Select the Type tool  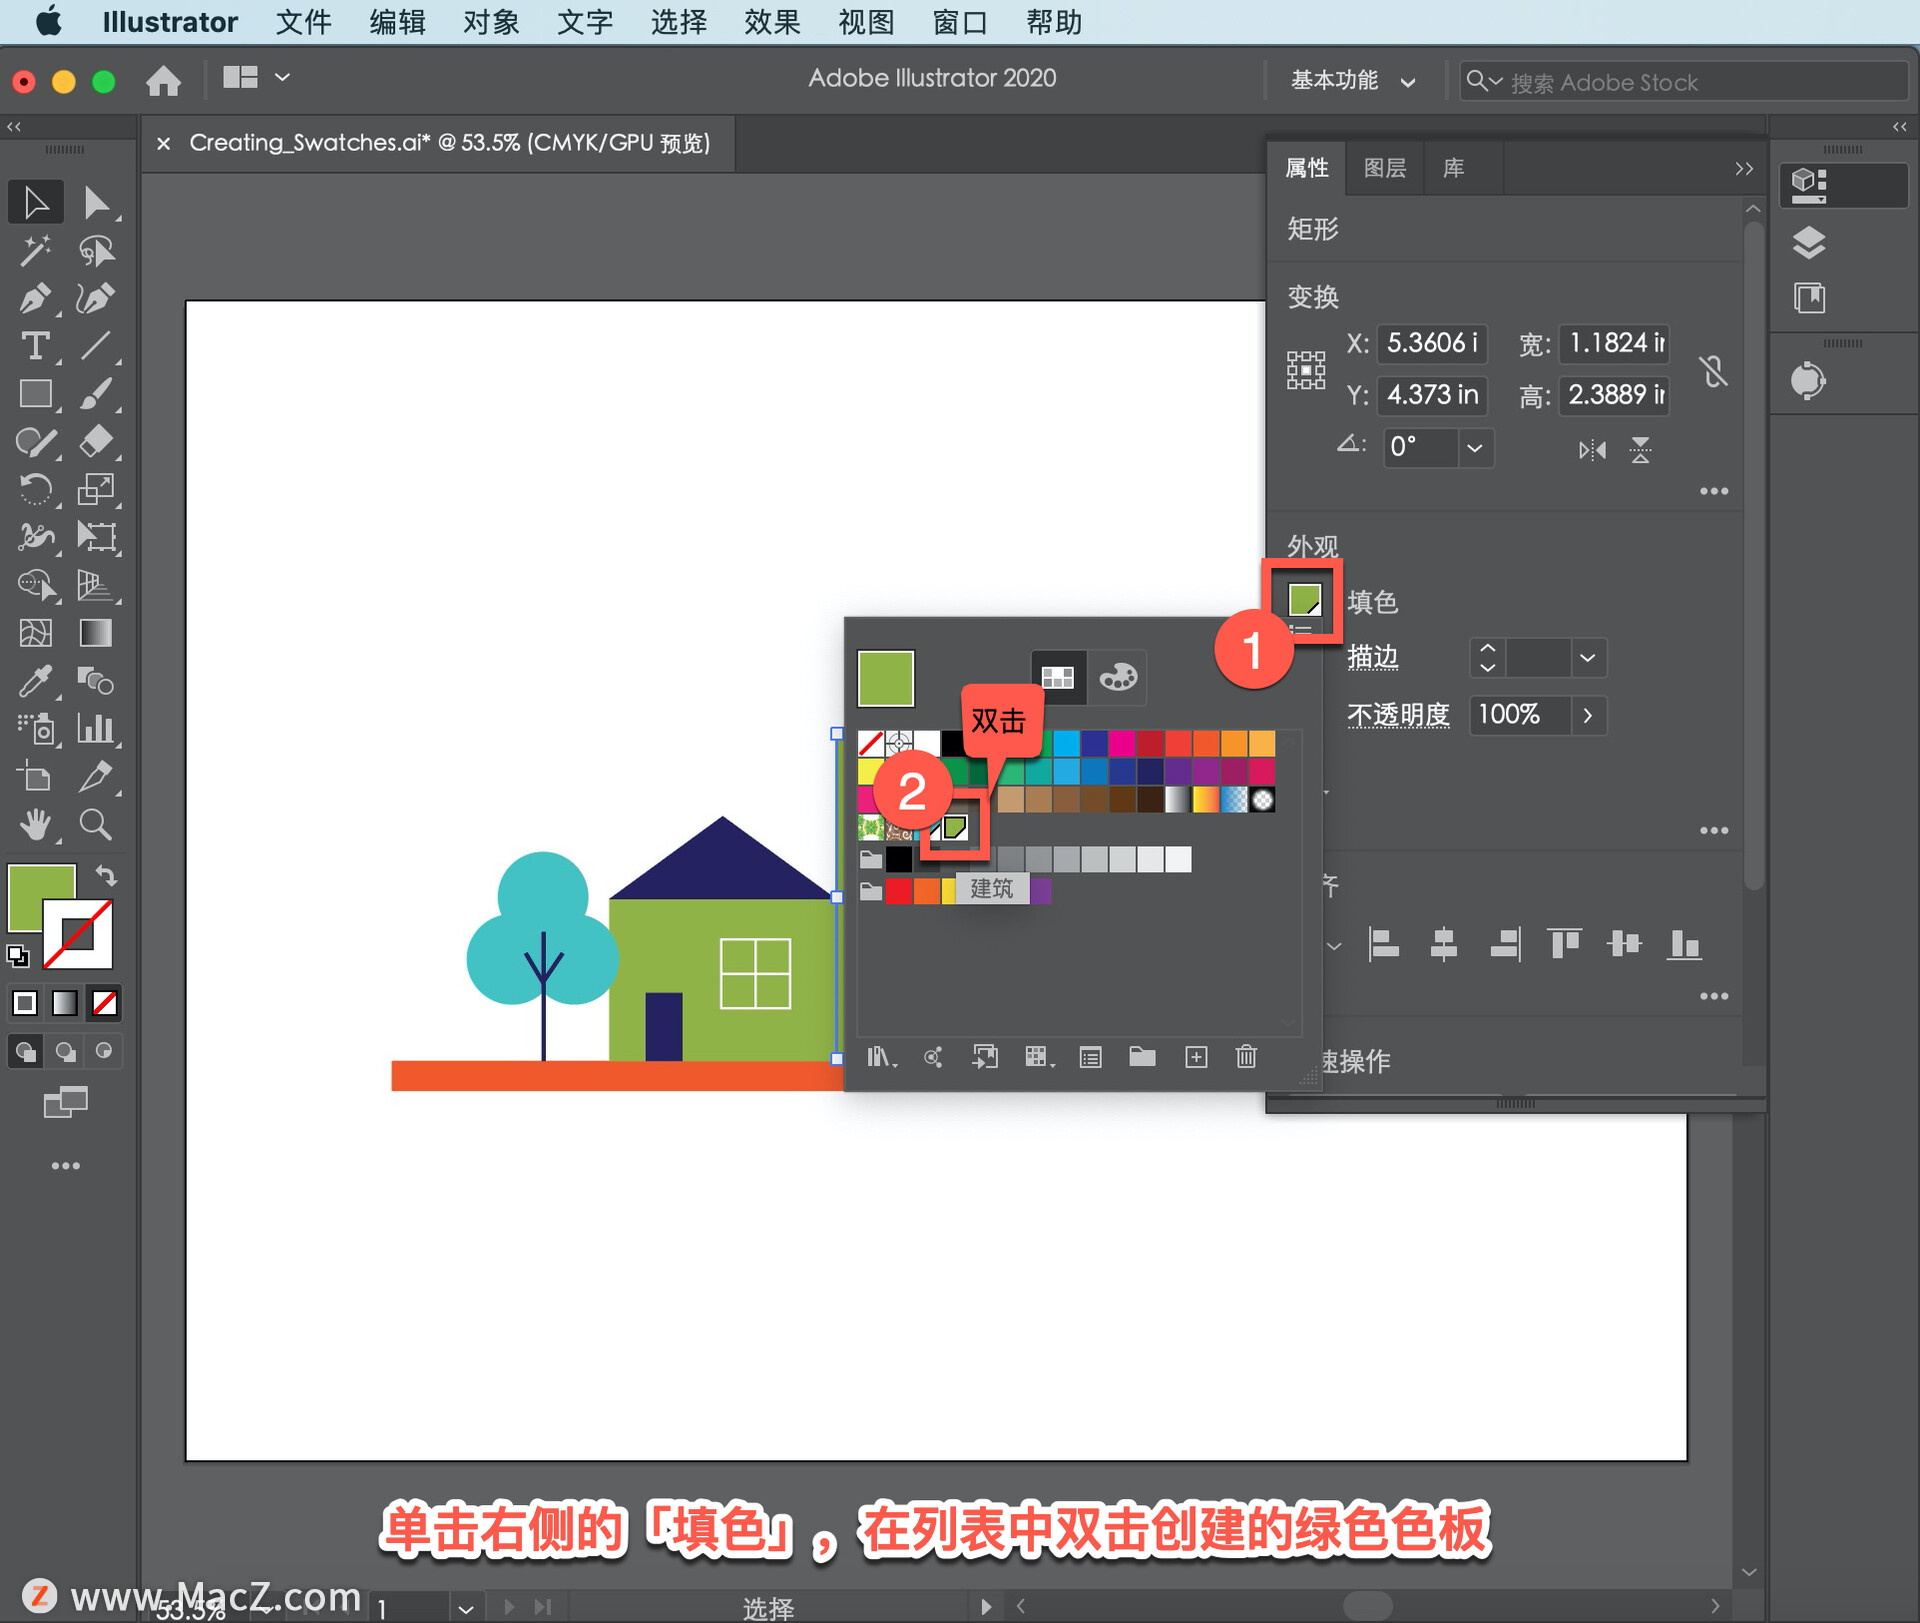pos(35,346)
